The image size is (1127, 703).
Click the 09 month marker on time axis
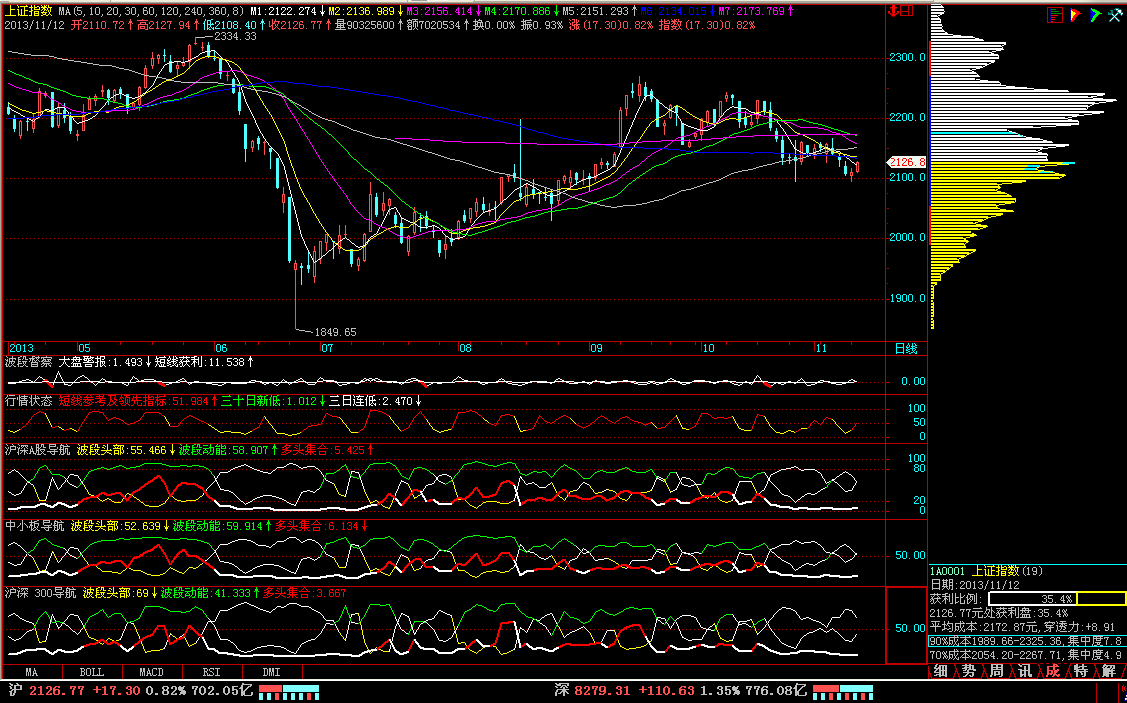point(597,349)
